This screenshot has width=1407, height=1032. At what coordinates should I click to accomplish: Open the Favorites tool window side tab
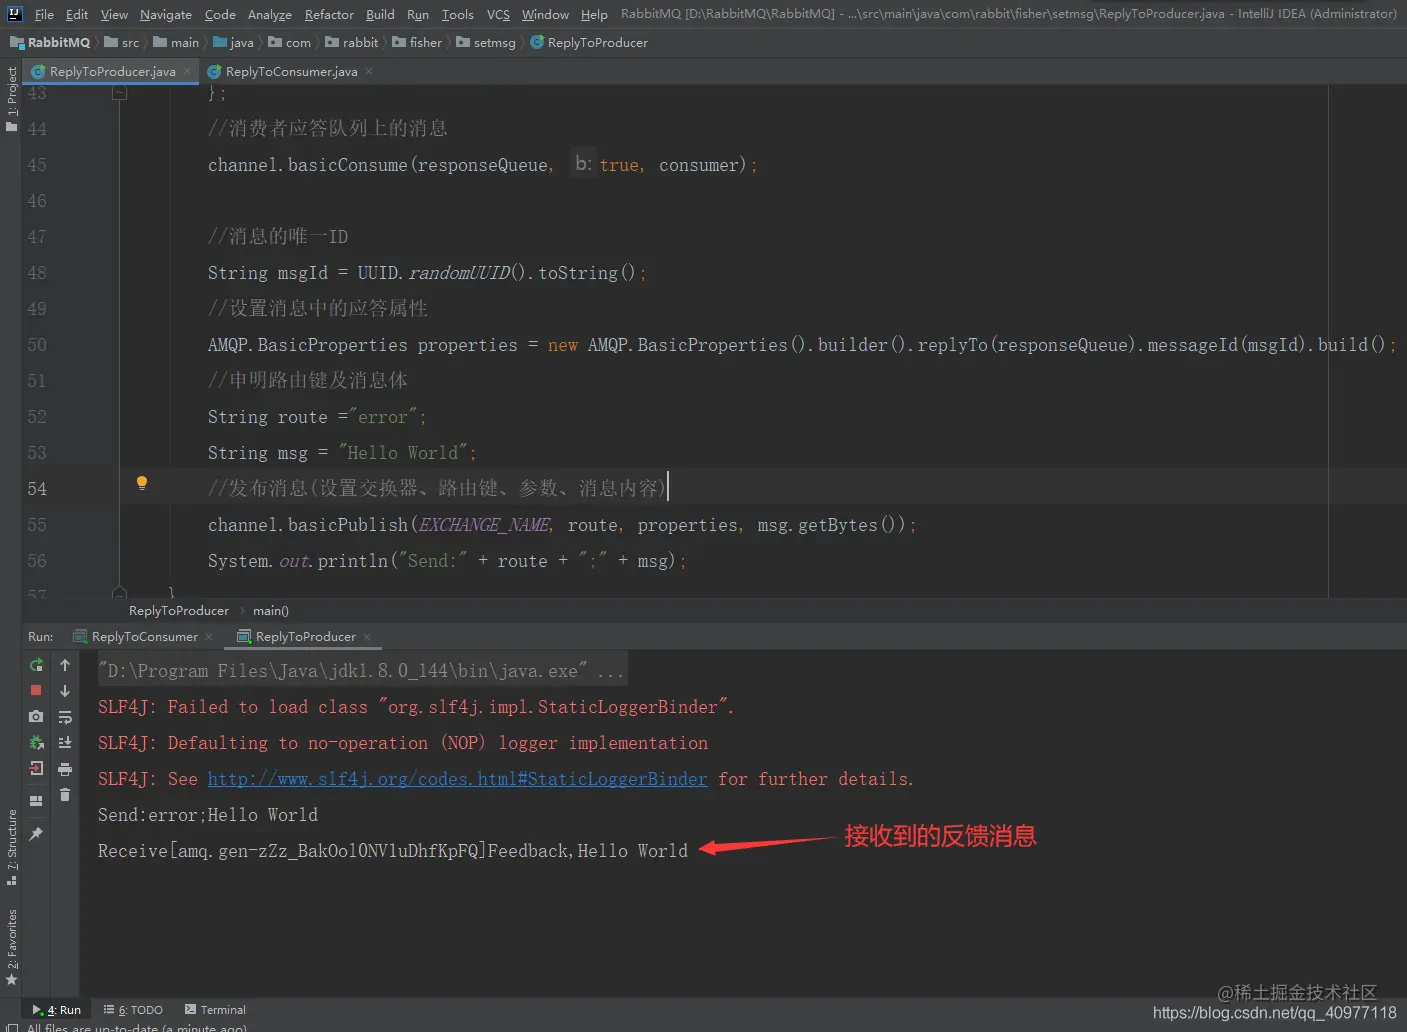11,948
